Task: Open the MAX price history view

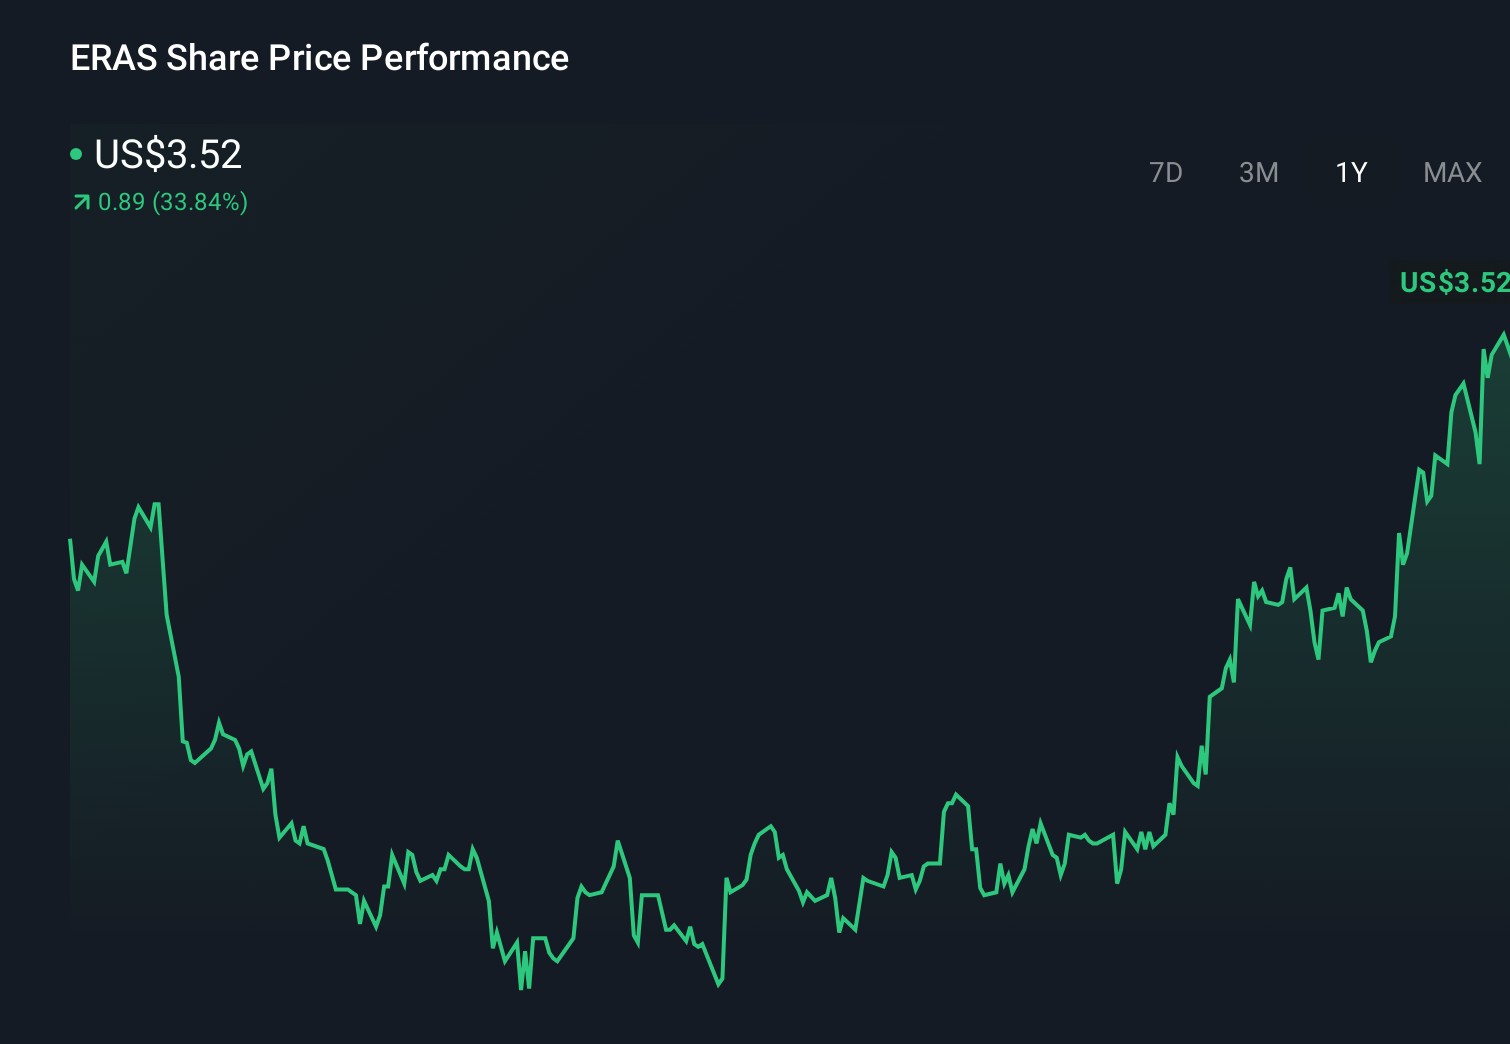Action: pos(1451,172)
